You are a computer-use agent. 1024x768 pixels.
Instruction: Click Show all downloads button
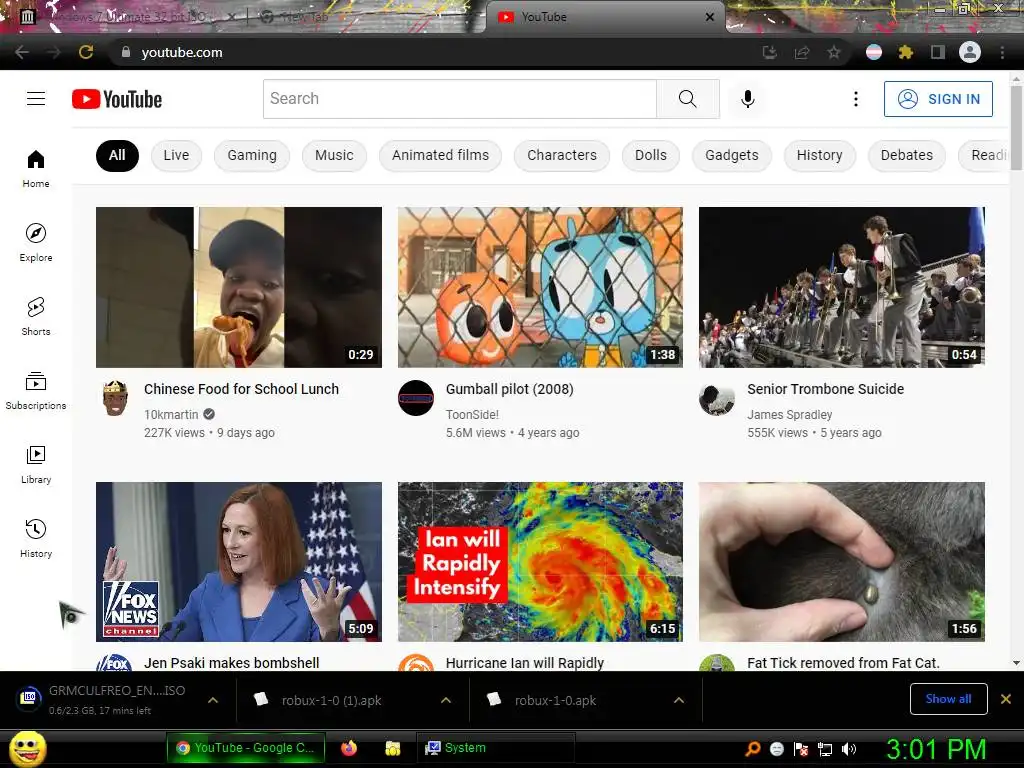(x=948, y=699)
